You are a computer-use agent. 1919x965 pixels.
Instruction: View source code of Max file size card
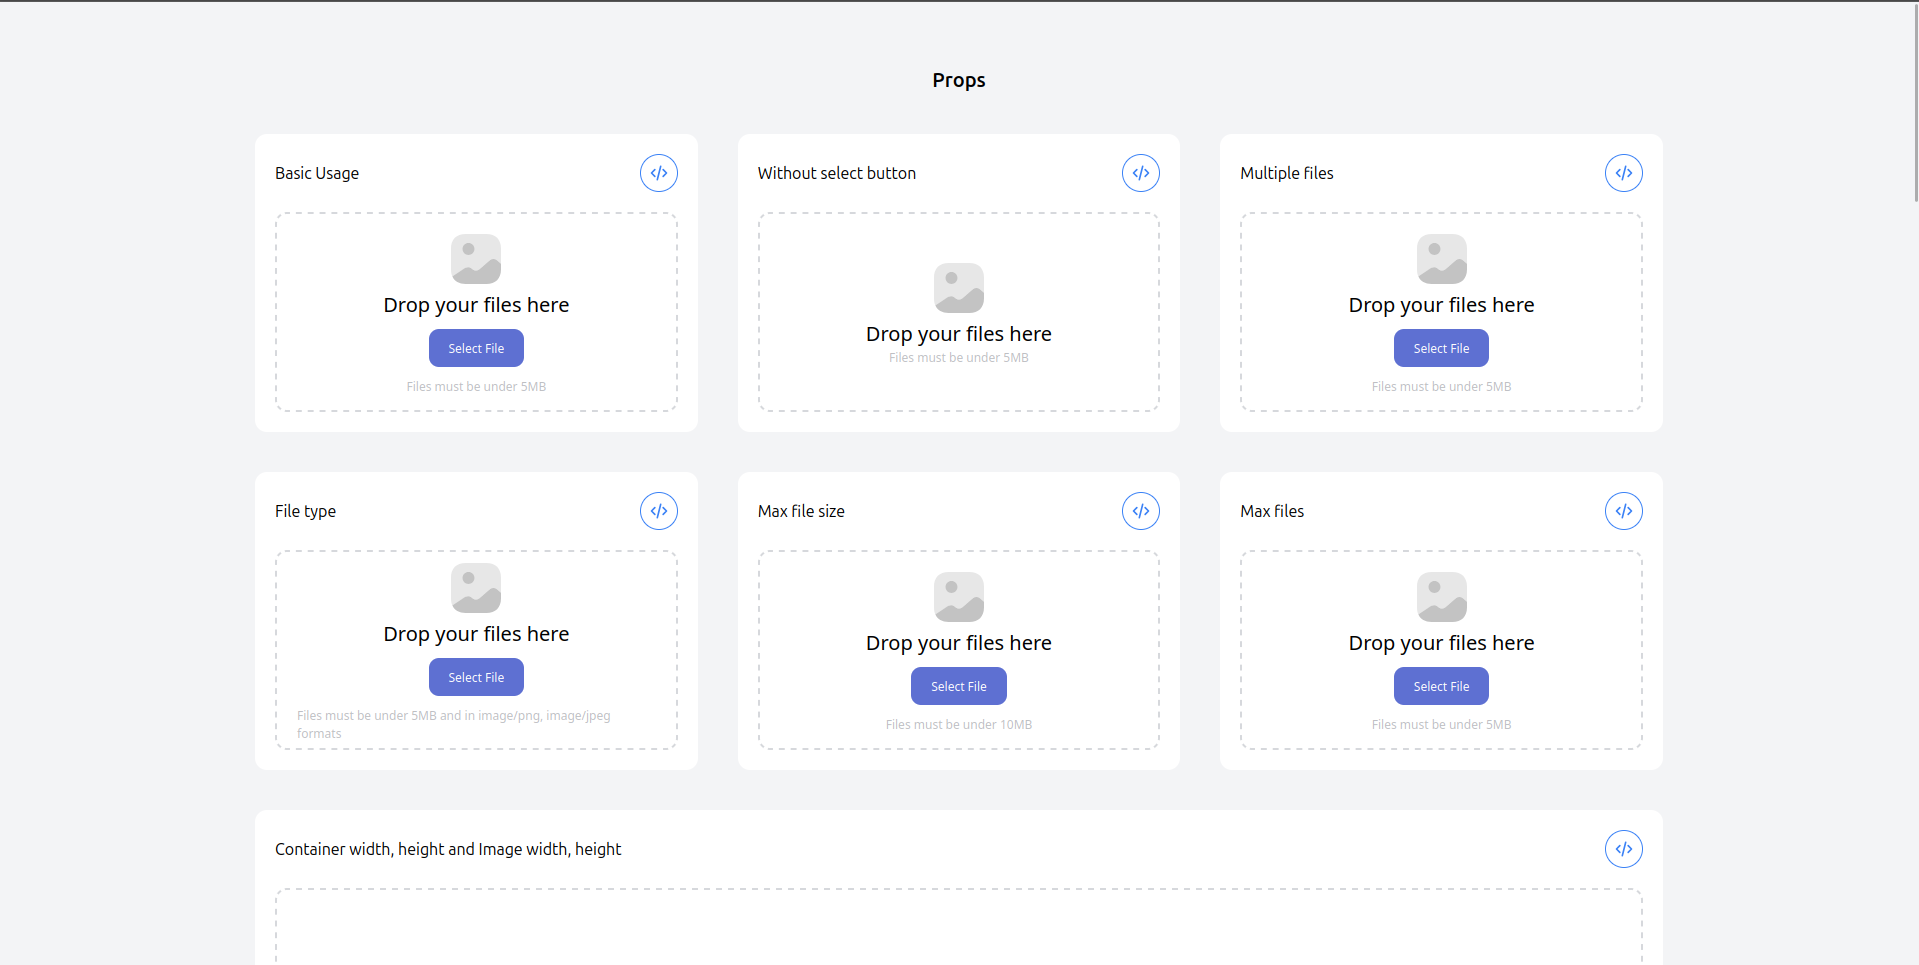click(1140, 511)
